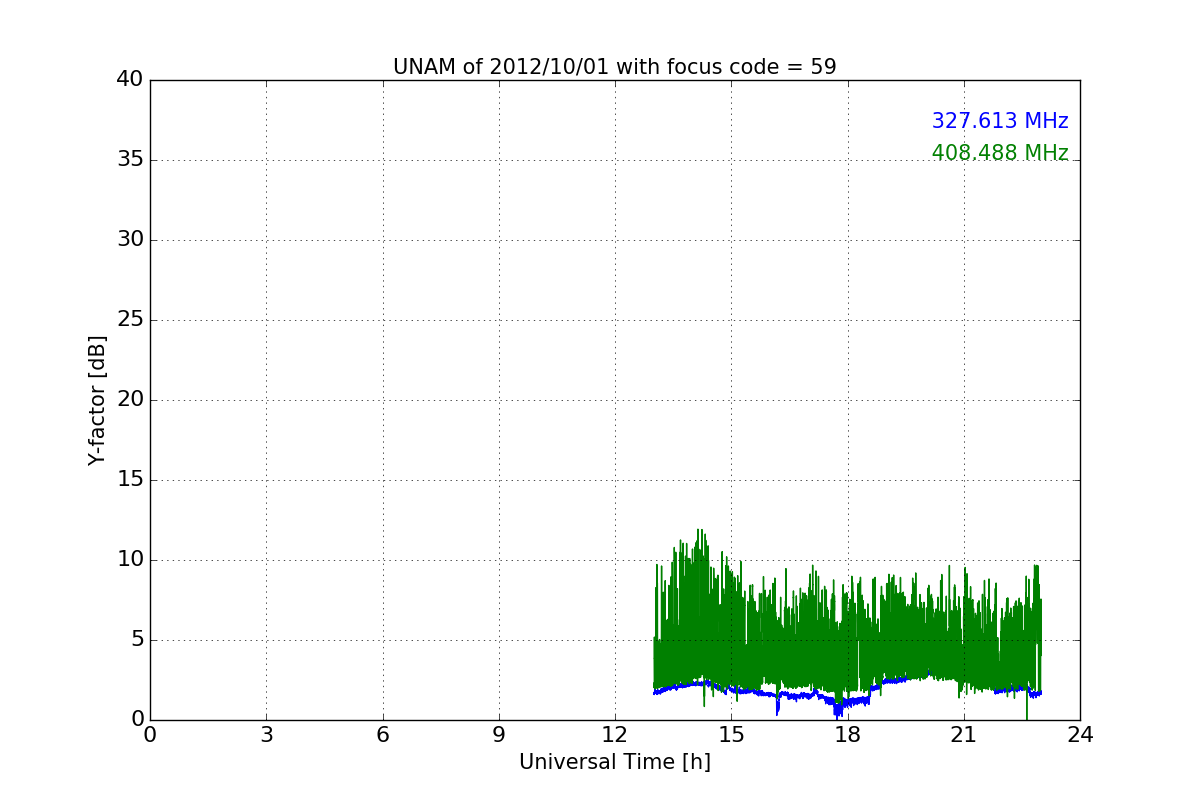Click the x-axis tick label '6'
This screenshot has width=1200, height=800.
coord(382,735)
